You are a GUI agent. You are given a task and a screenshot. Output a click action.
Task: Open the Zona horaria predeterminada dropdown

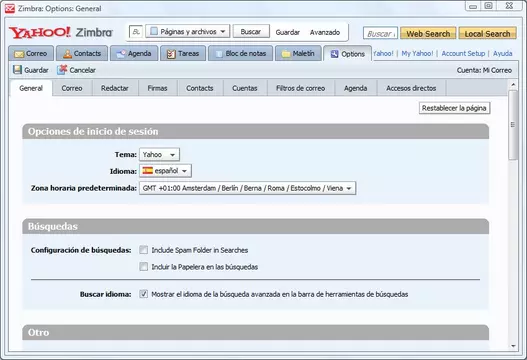pos(247,188)
